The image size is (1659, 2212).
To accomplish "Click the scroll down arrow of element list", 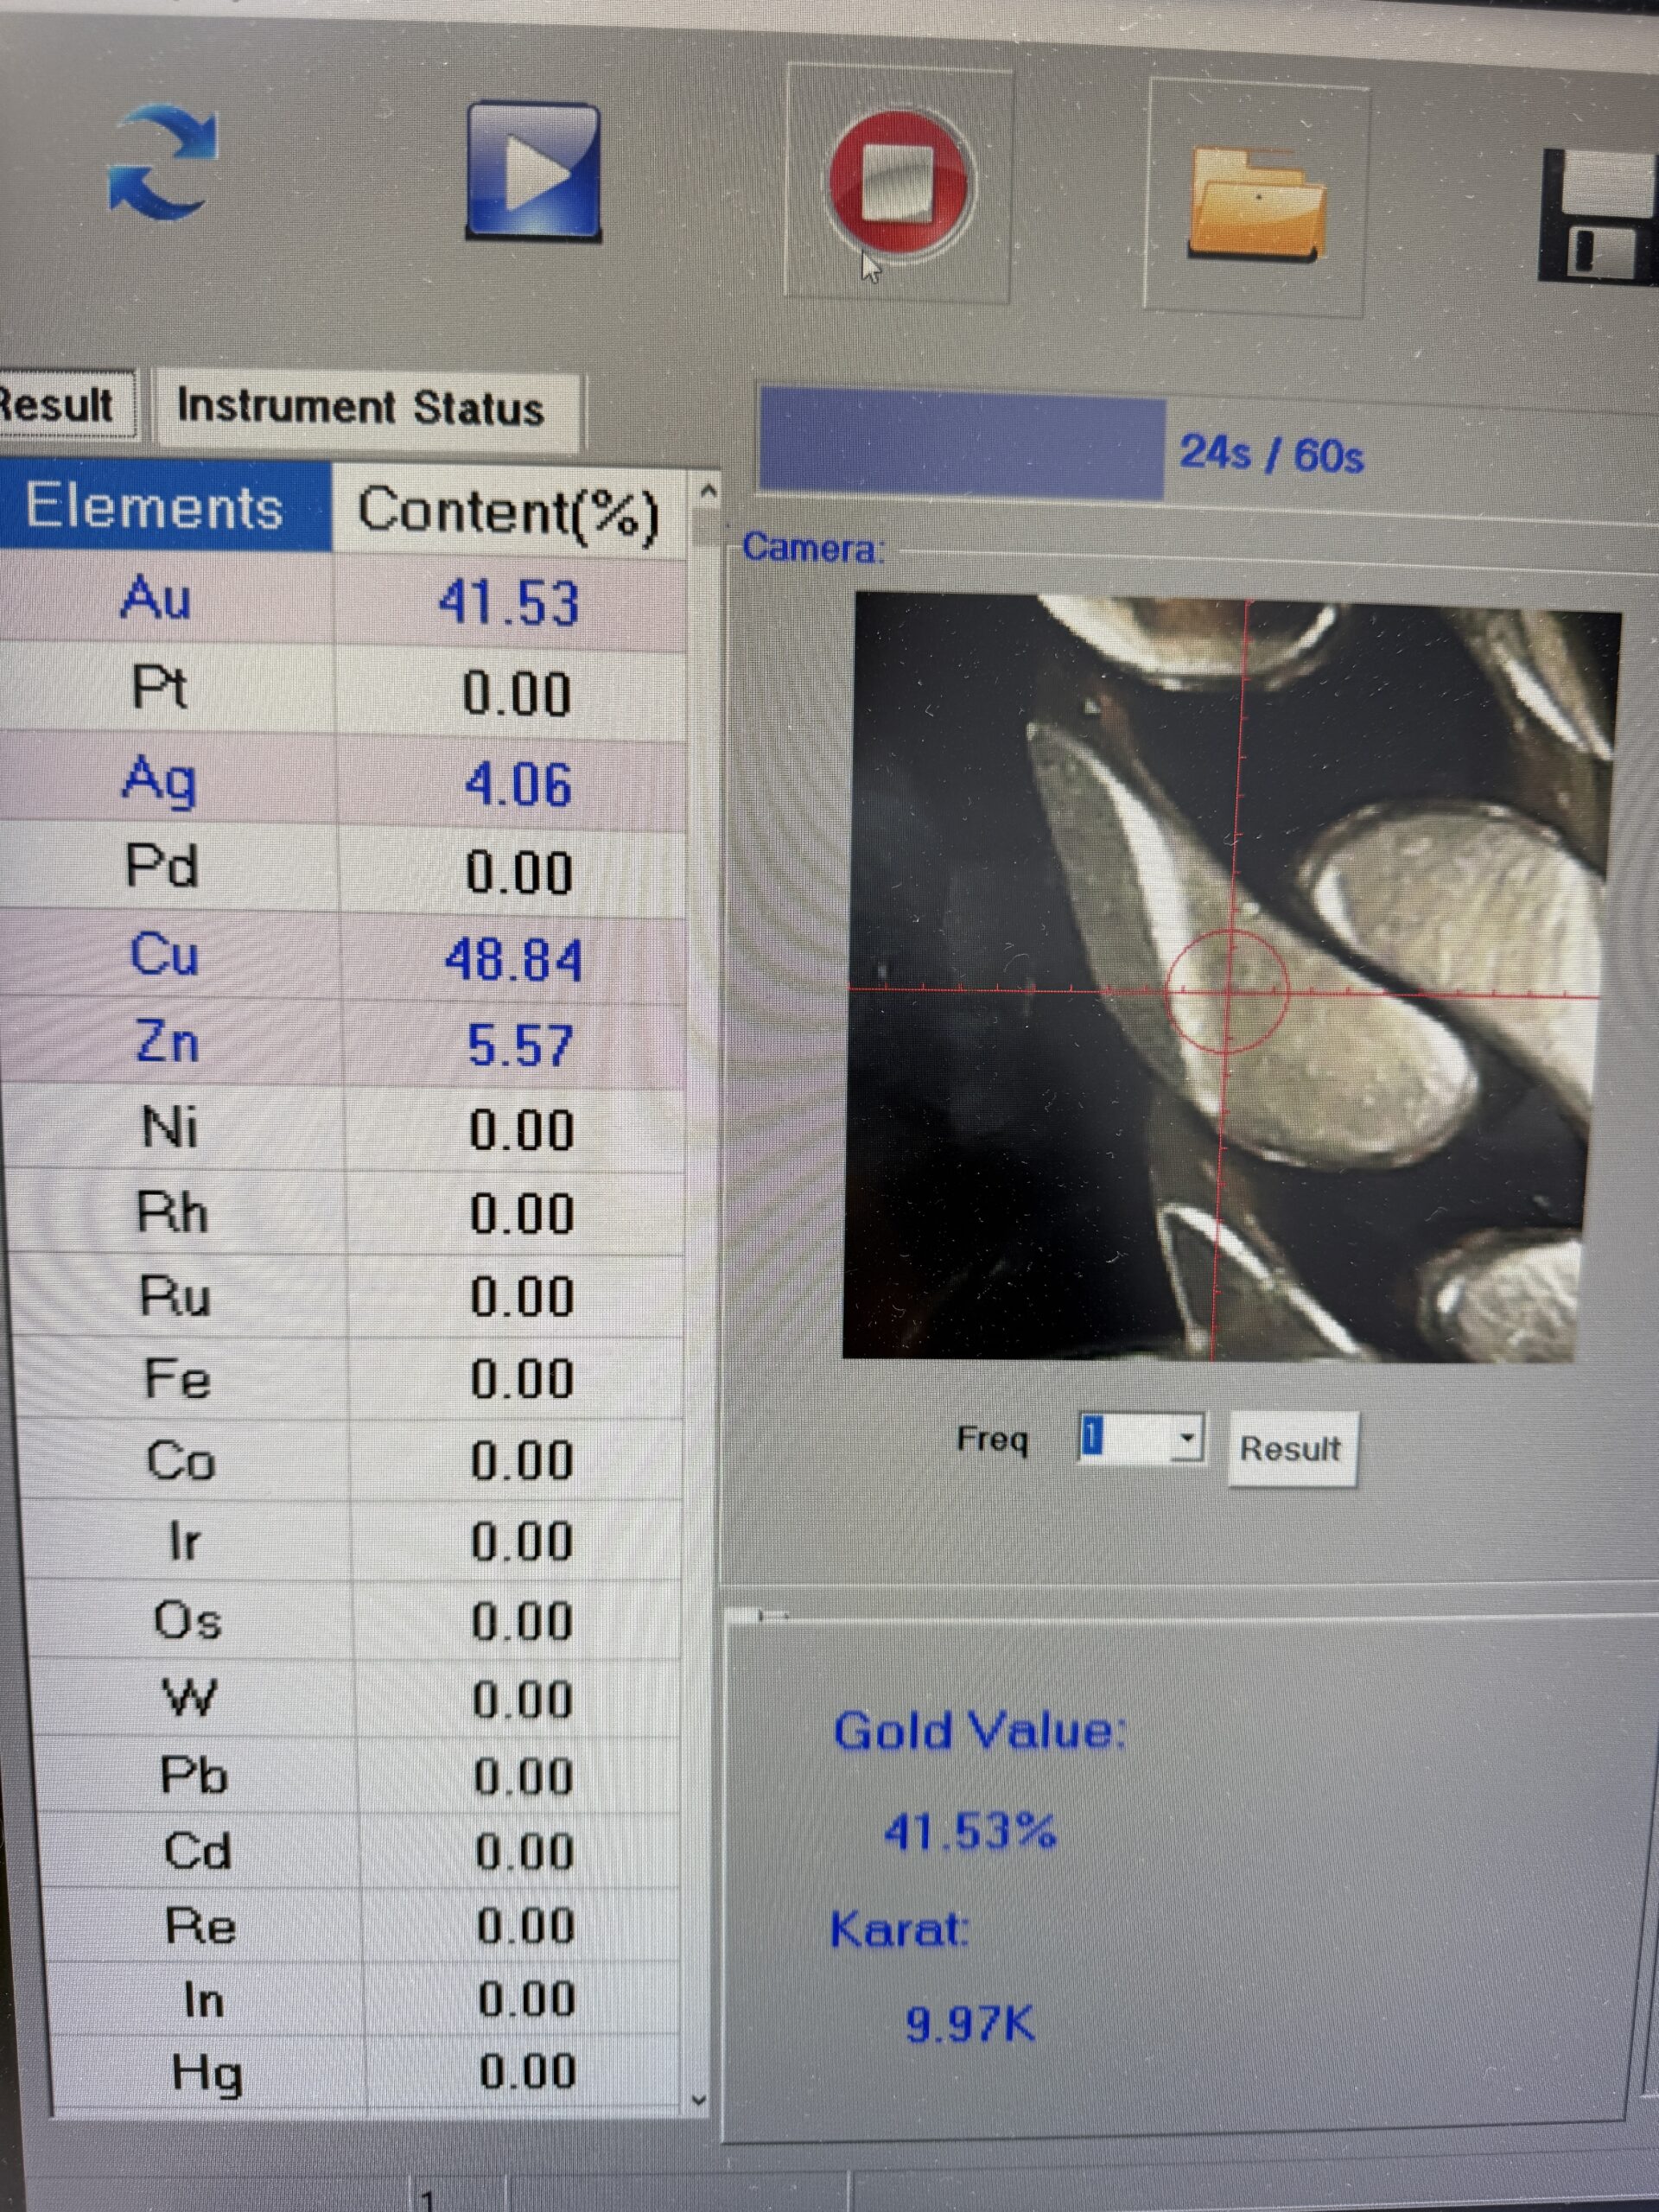I will coord(699,2101).
